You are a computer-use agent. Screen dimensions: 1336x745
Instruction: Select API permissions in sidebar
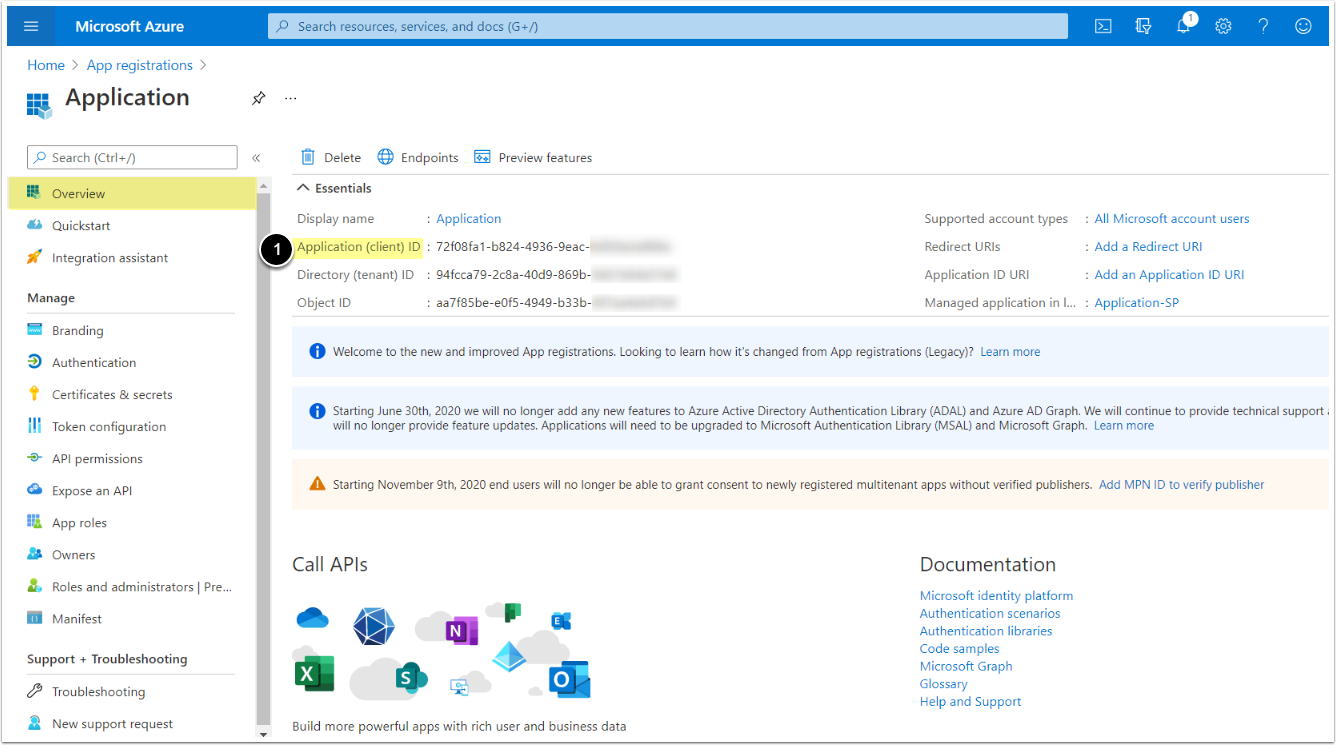[97, 459]
